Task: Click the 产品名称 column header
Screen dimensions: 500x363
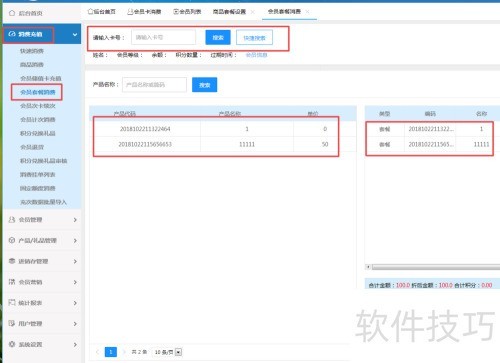Action: 230,114
